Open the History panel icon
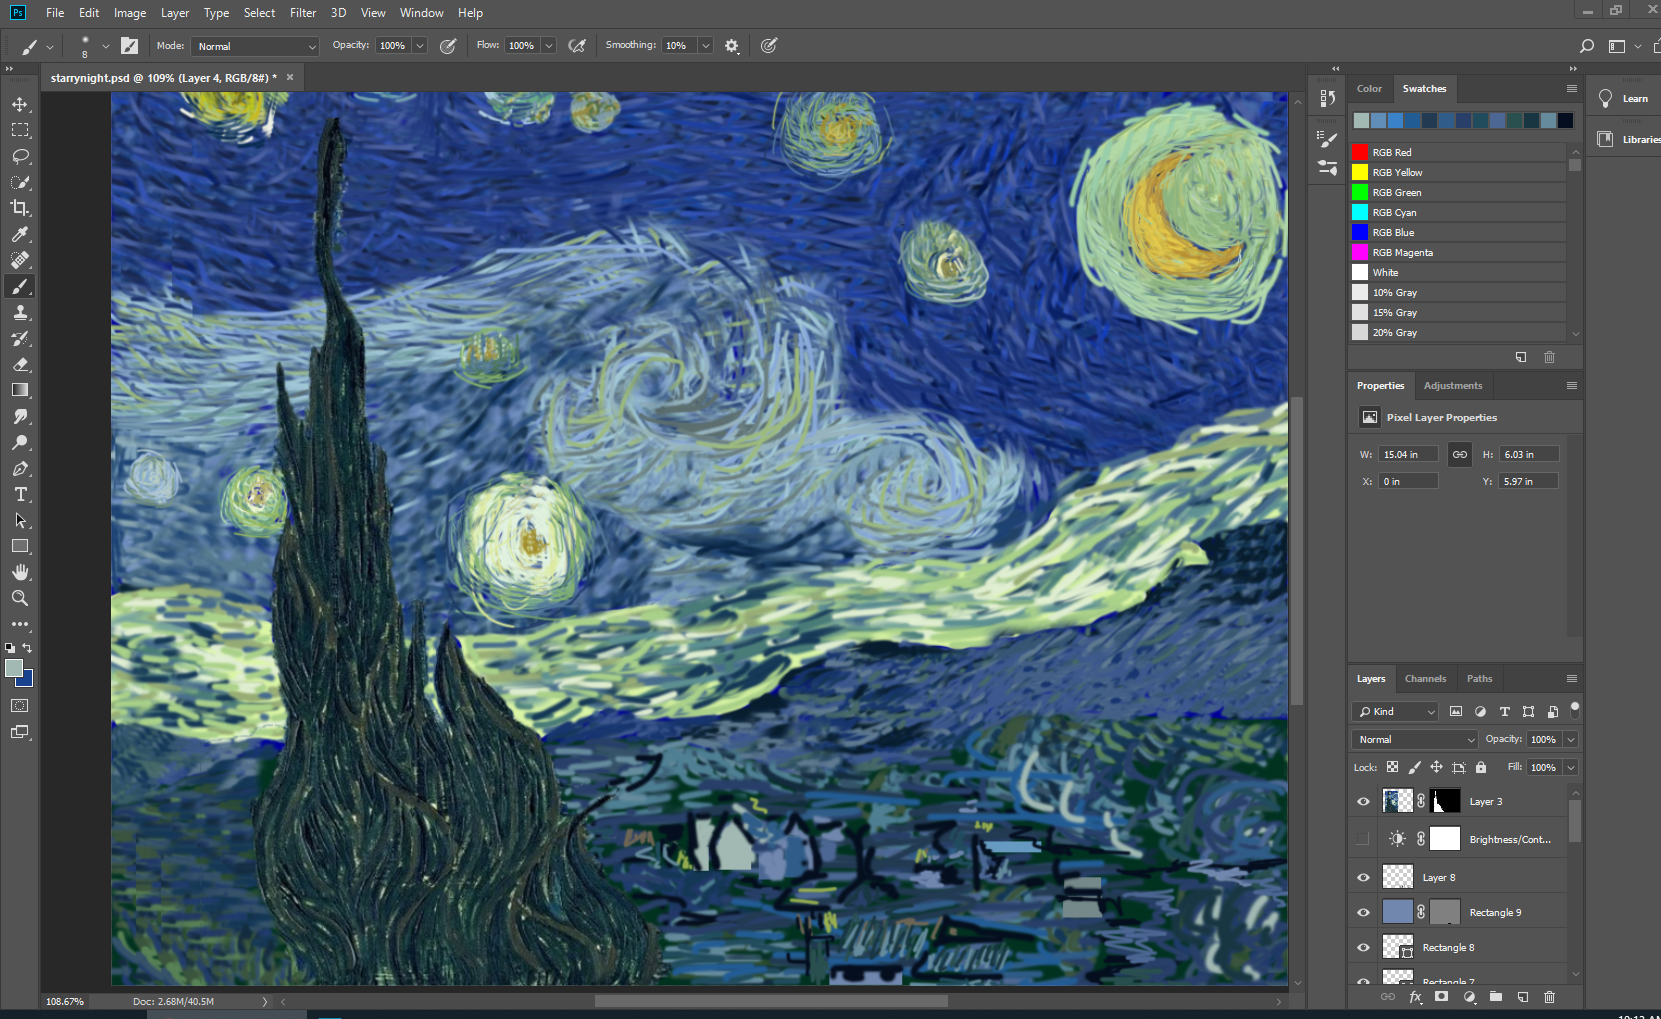 [1327, 98]
